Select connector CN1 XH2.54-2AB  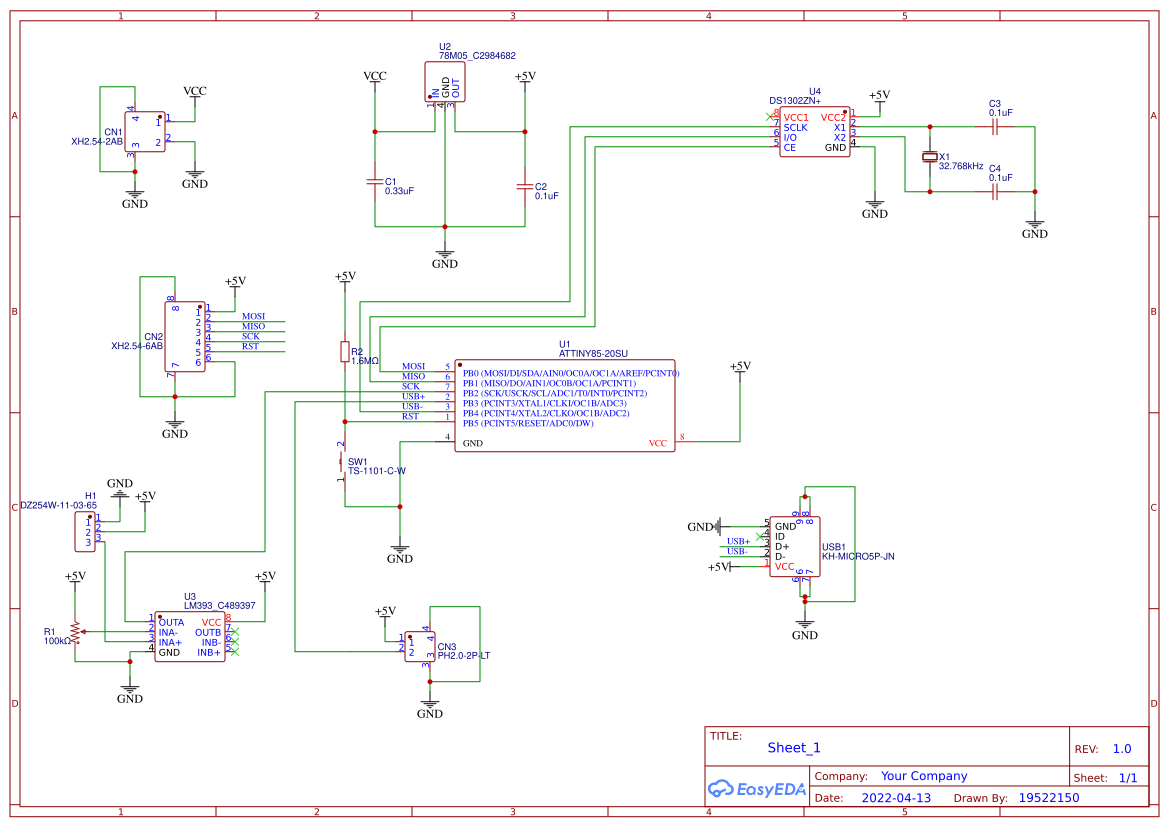click(x=145, y=130)
